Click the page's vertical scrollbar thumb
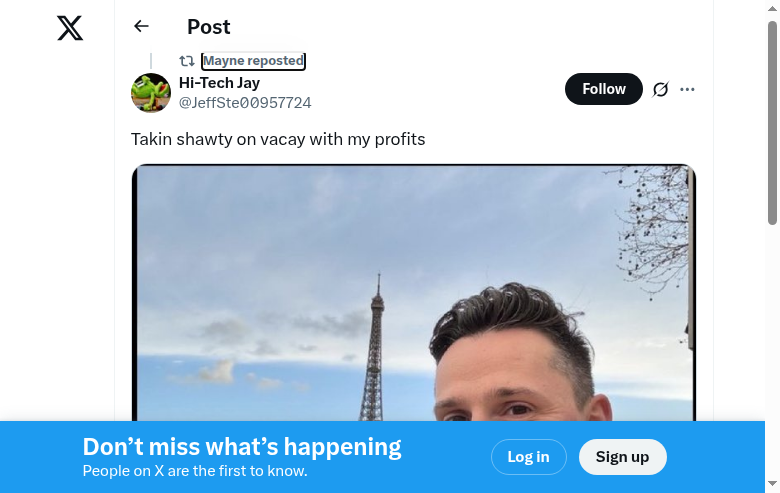 pyautogui.click(x=772, y=120)
